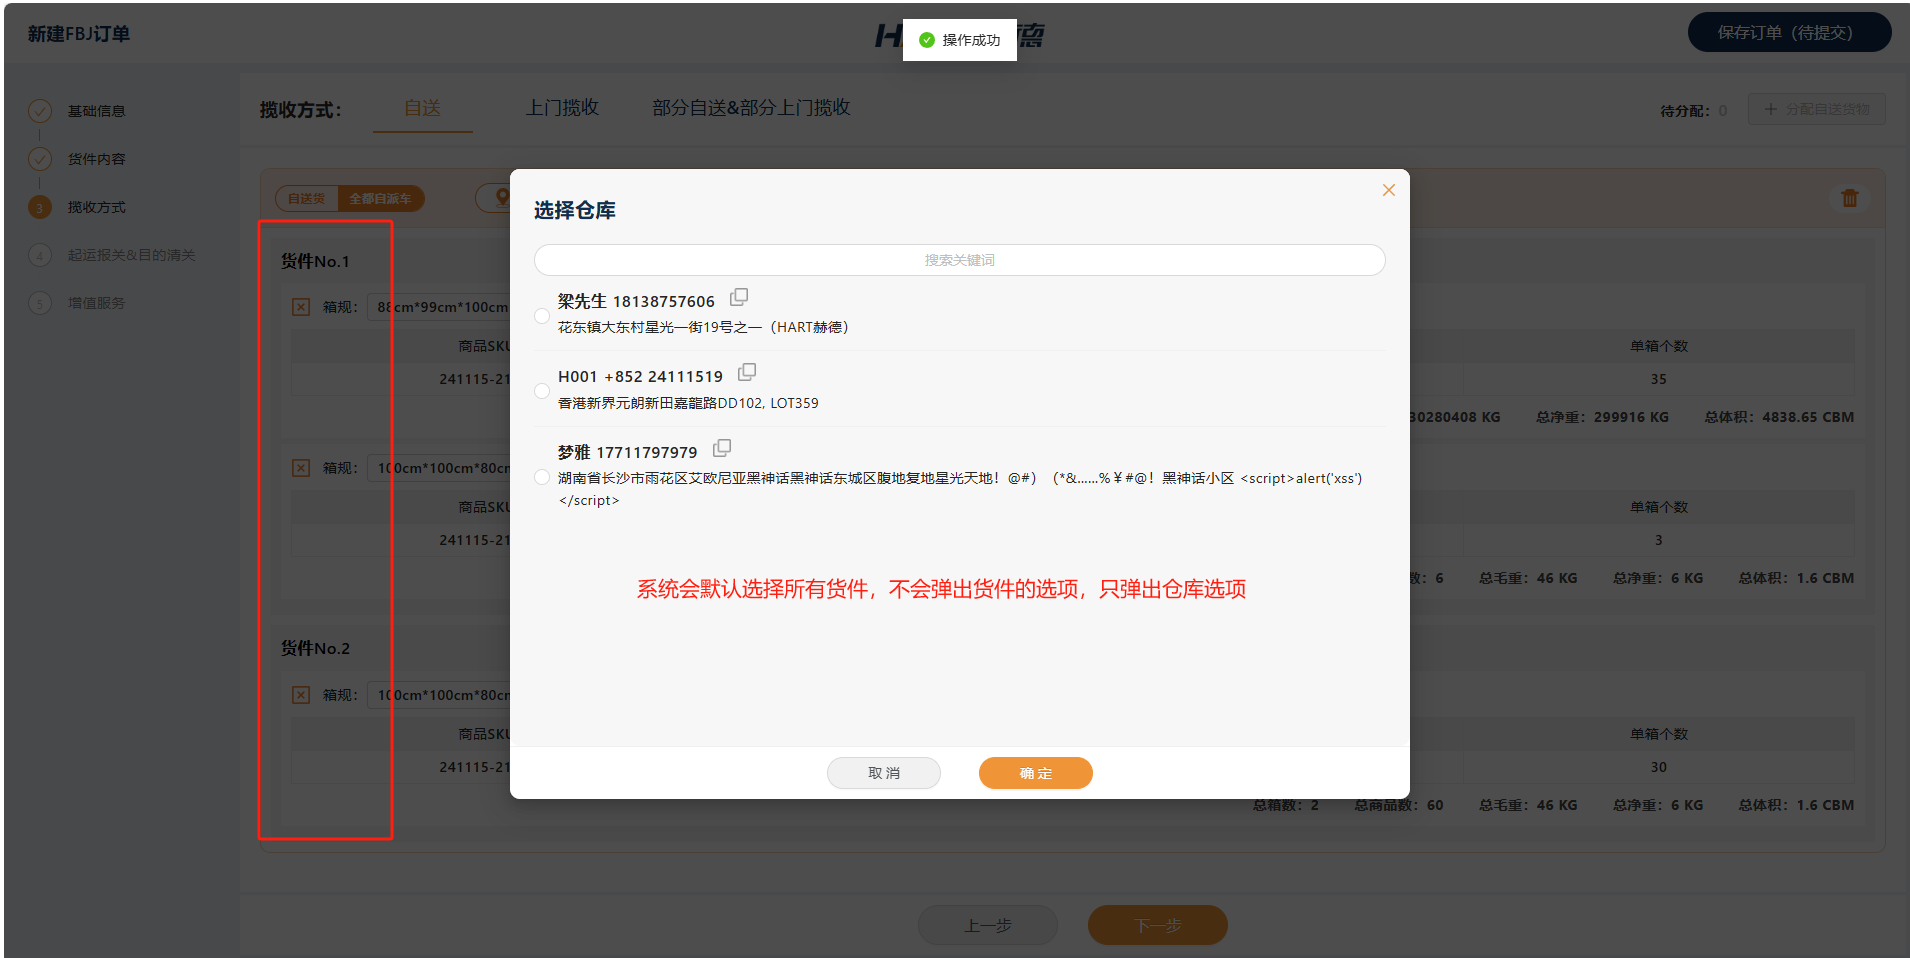
Task: Switch to 上门揽收 tab
Action: (562, 108)
